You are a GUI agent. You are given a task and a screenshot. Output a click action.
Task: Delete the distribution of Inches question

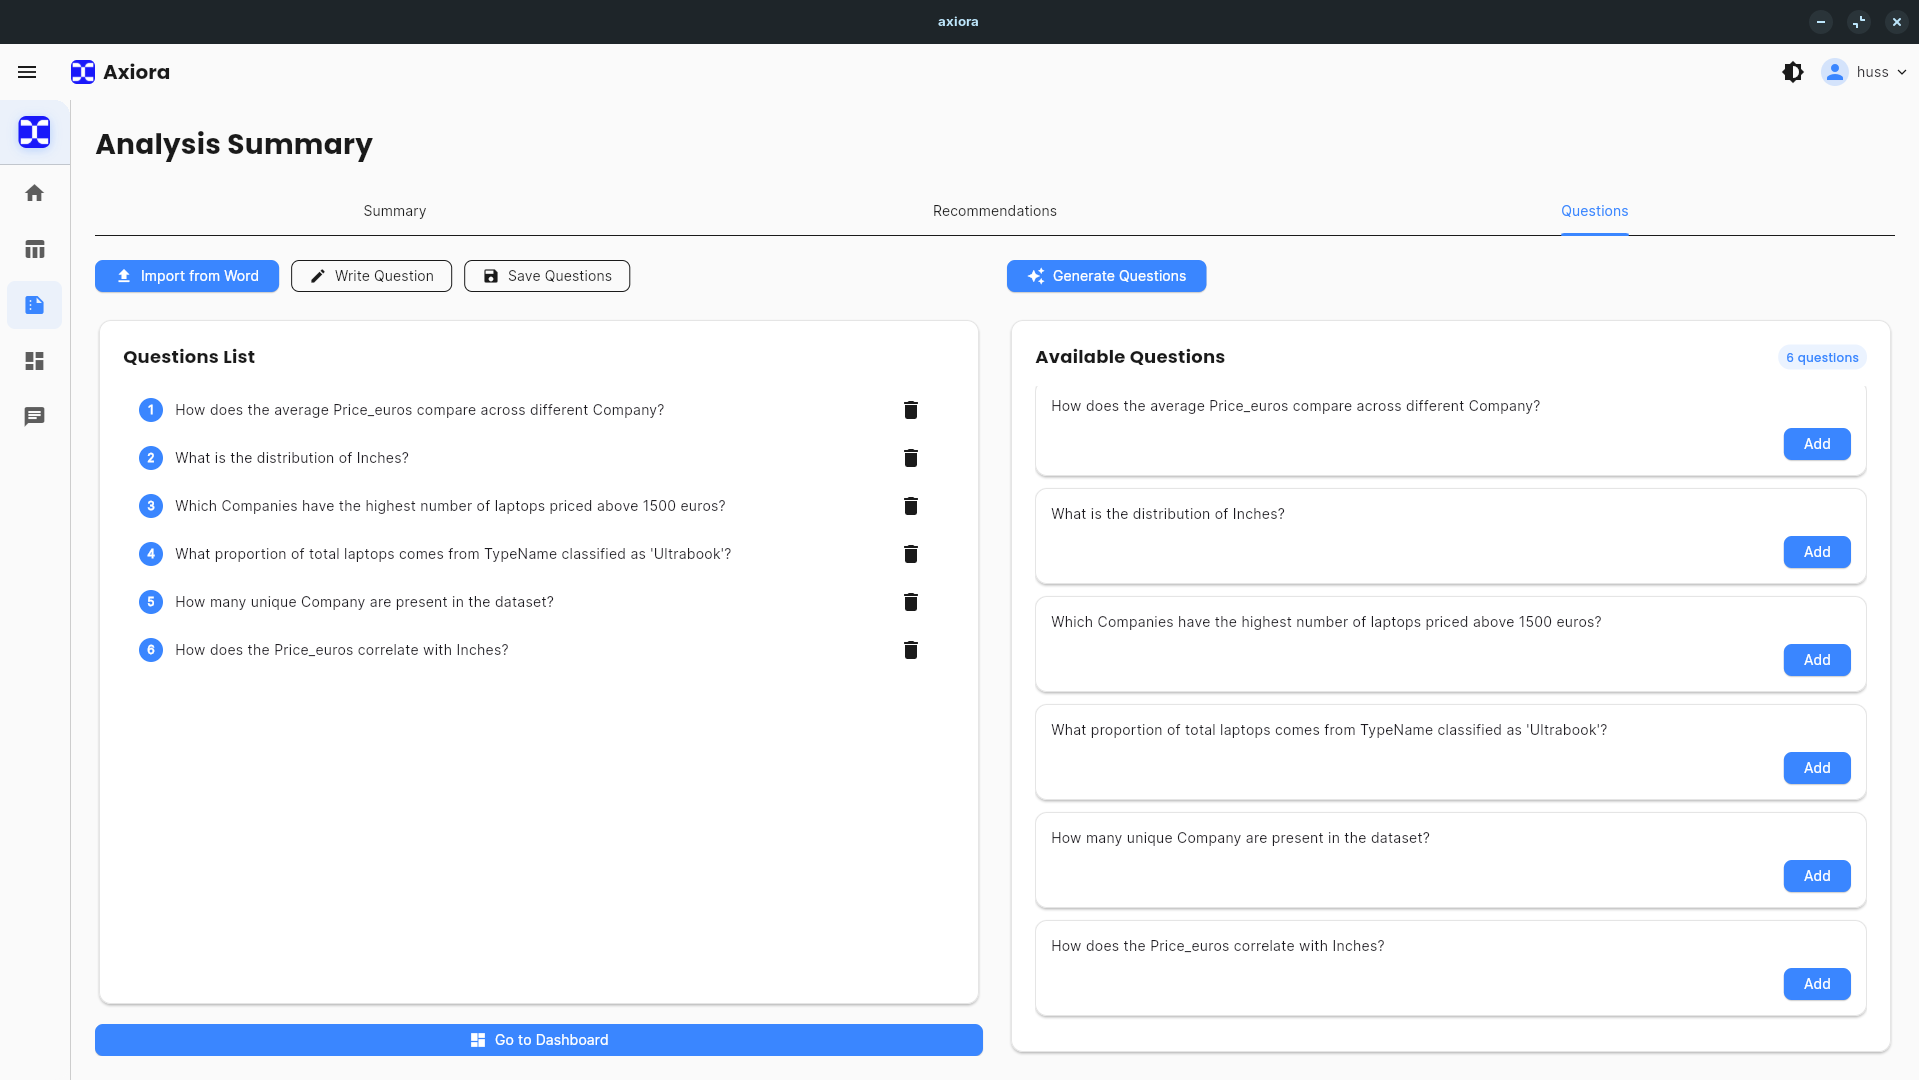pyautogui.click(x=910, y=458)
